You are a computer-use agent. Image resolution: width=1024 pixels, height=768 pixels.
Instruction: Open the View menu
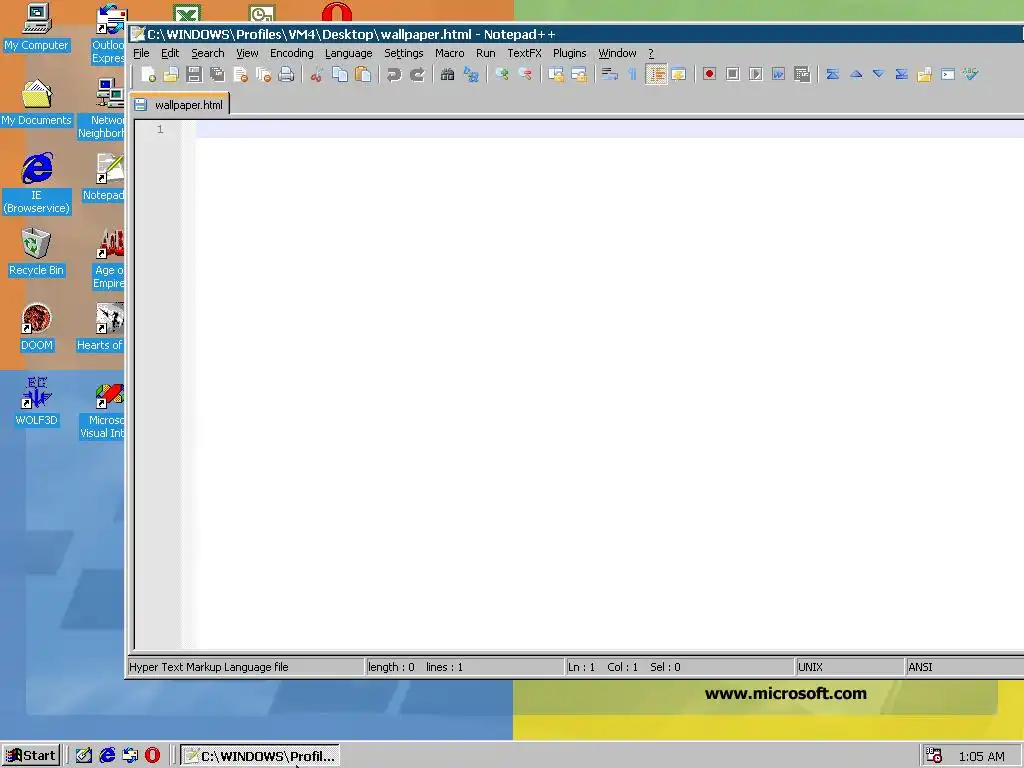point(247,54)
